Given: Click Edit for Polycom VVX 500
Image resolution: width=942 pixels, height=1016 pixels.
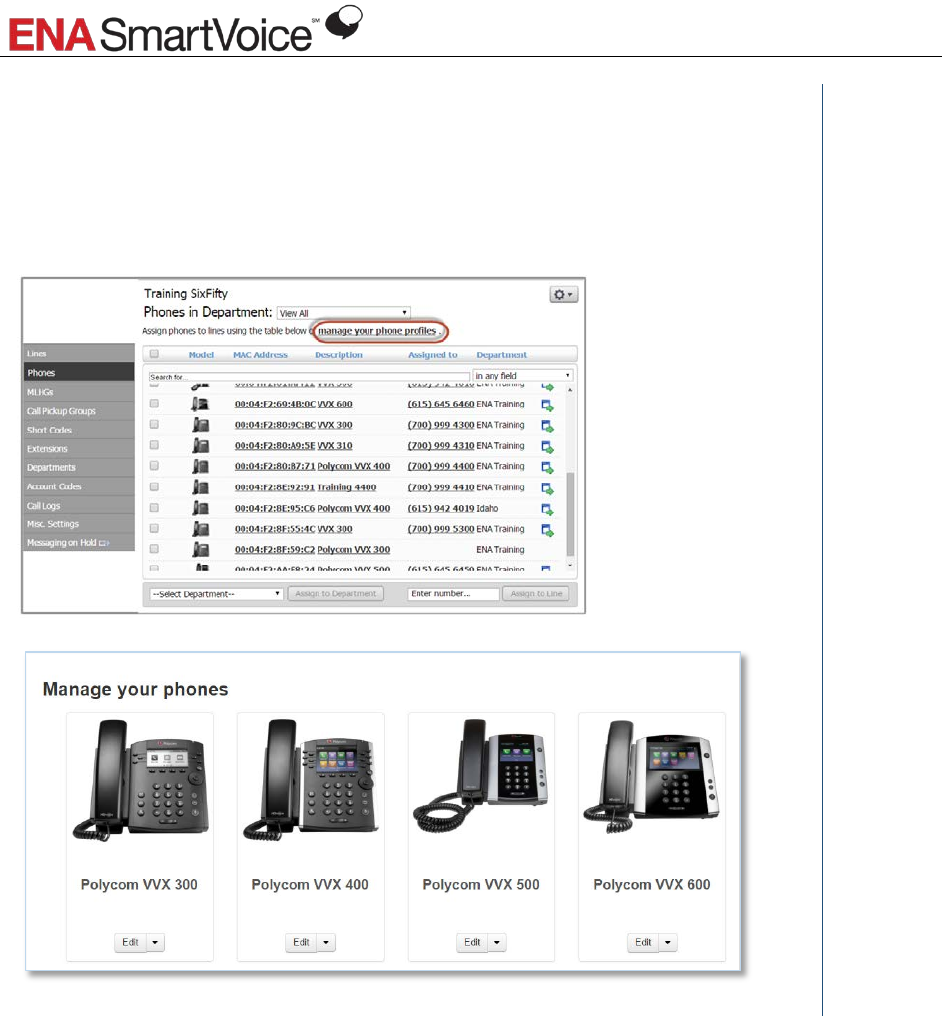Looking at the screenshot, I should coord(472,942).
